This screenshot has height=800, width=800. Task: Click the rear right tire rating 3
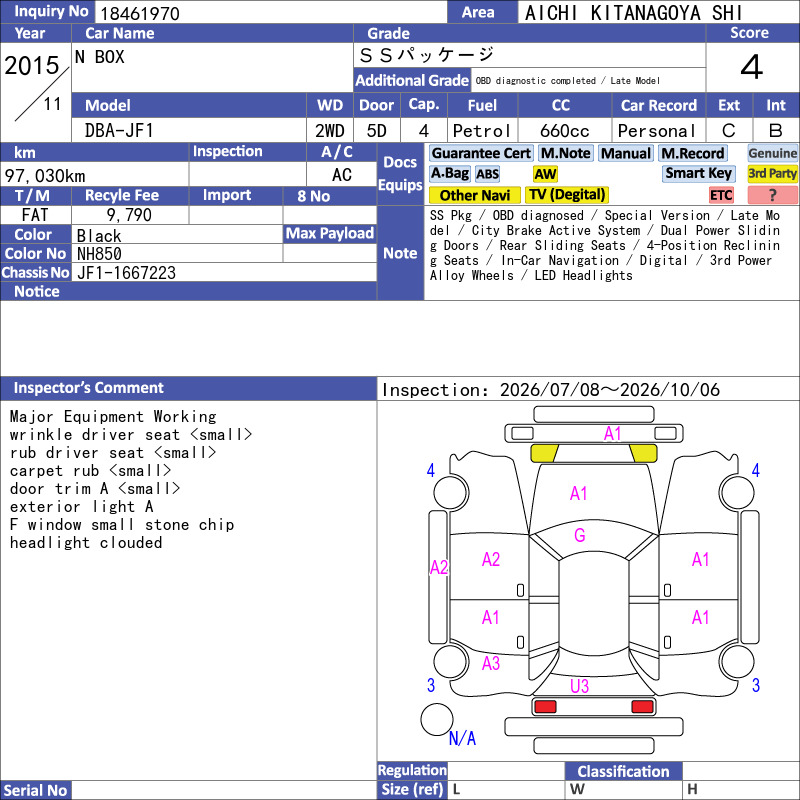pos(756,685)
